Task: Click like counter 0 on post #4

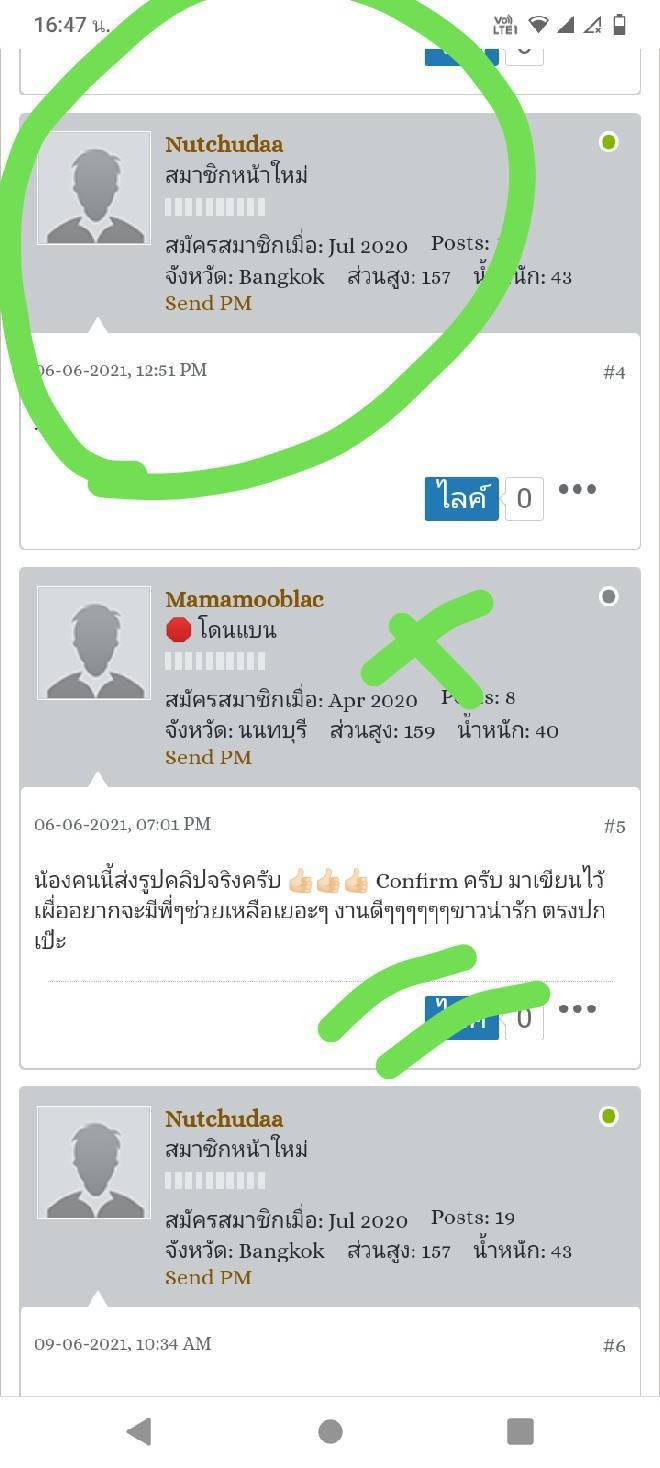Action: coord(524,498)
